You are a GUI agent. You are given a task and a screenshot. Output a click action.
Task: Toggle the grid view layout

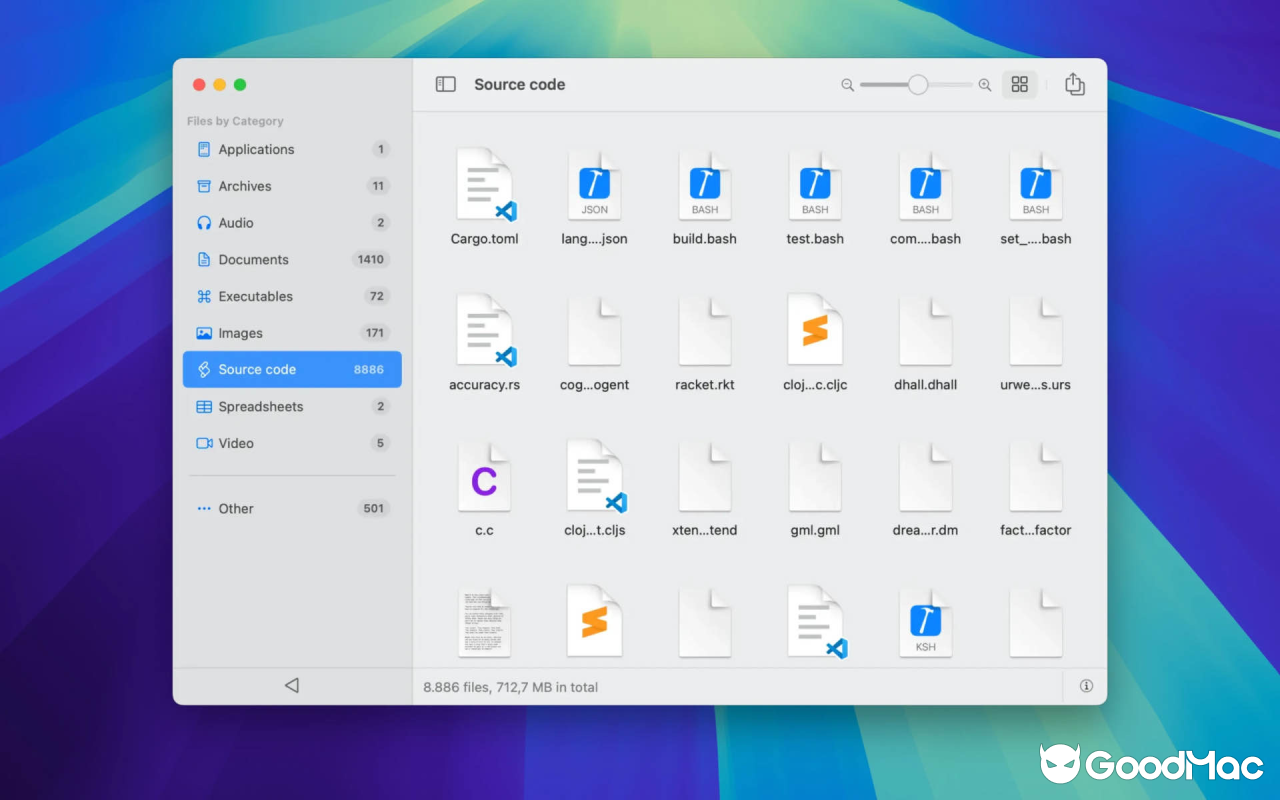coord(1020,85)
